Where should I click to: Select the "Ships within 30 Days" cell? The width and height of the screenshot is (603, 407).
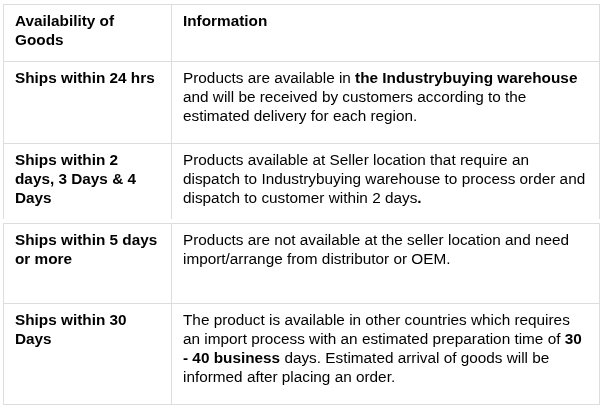pyautogui.click(x=71, y=329)
